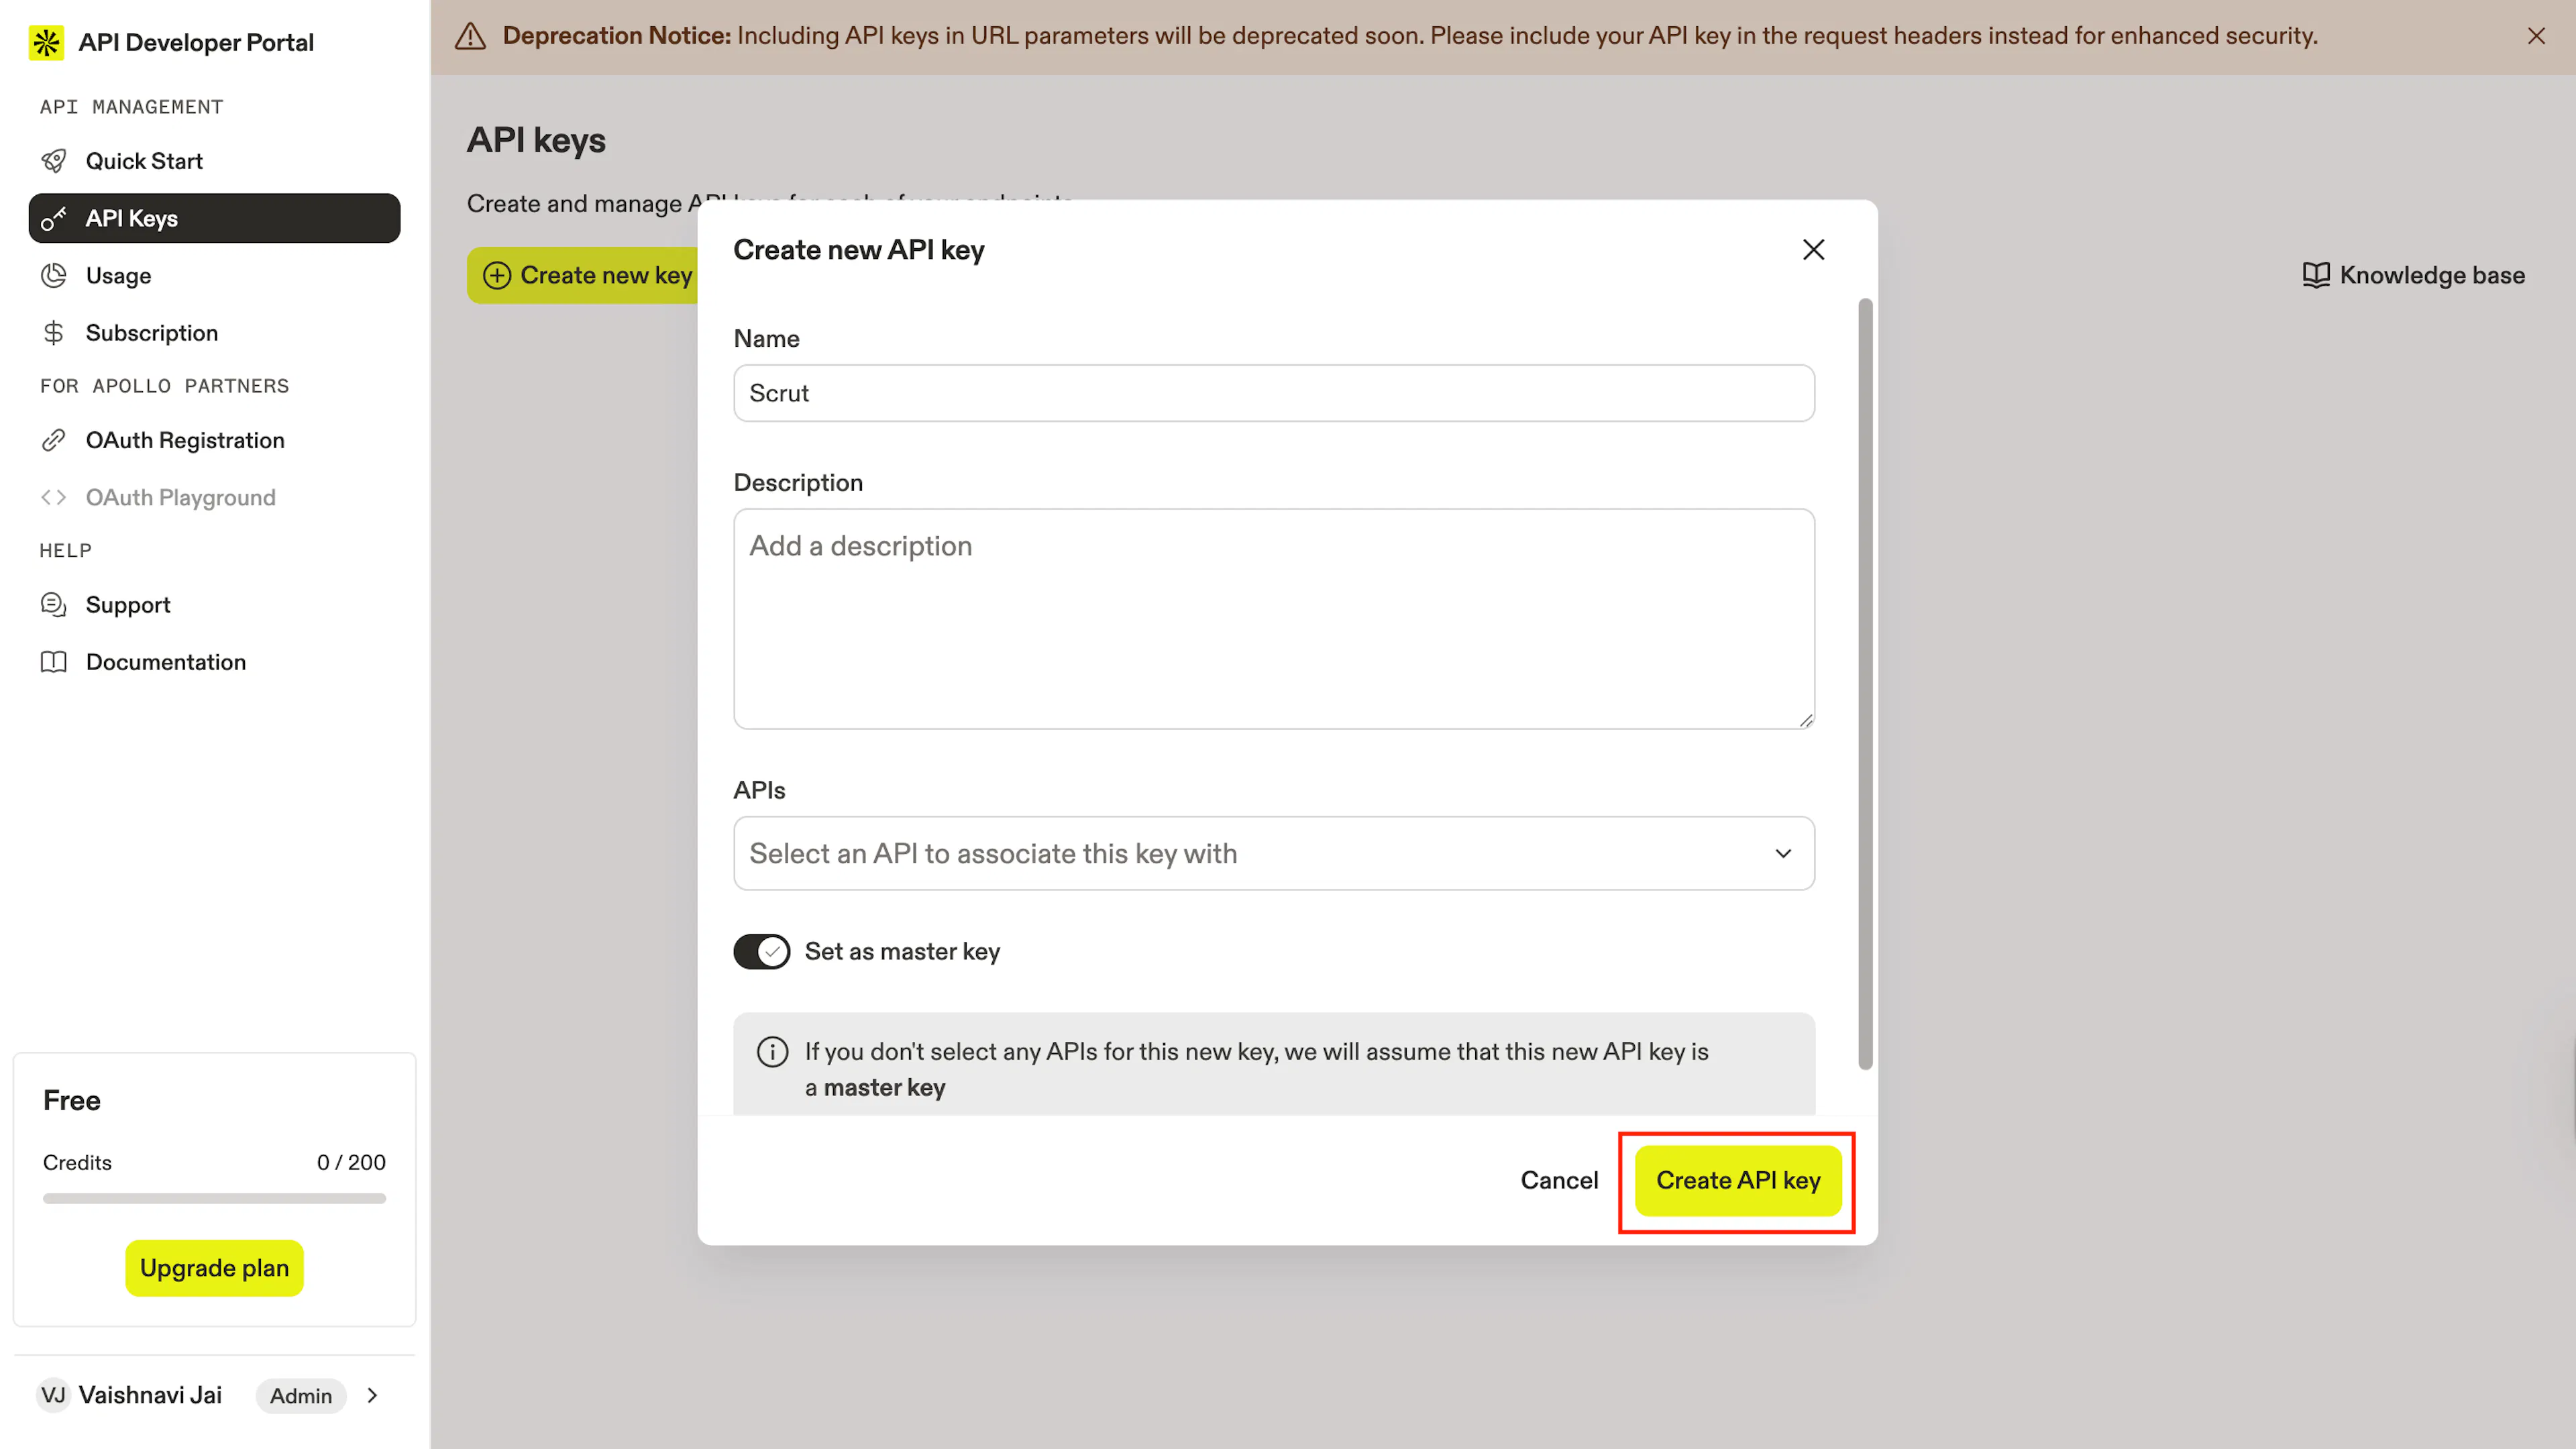Viewport: 2576px width, 1449px height.
Task: Open the API Keys sidebar item
Action: 214,218
